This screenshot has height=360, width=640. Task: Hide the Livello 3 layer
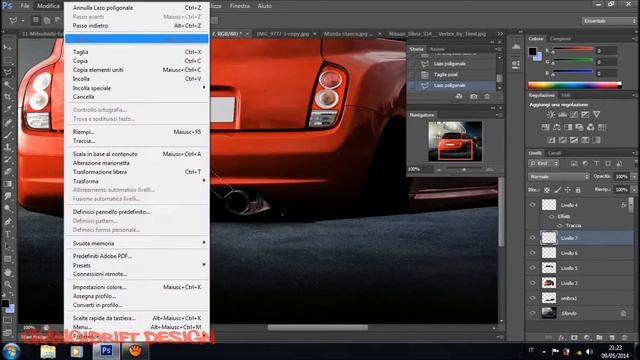532,283
